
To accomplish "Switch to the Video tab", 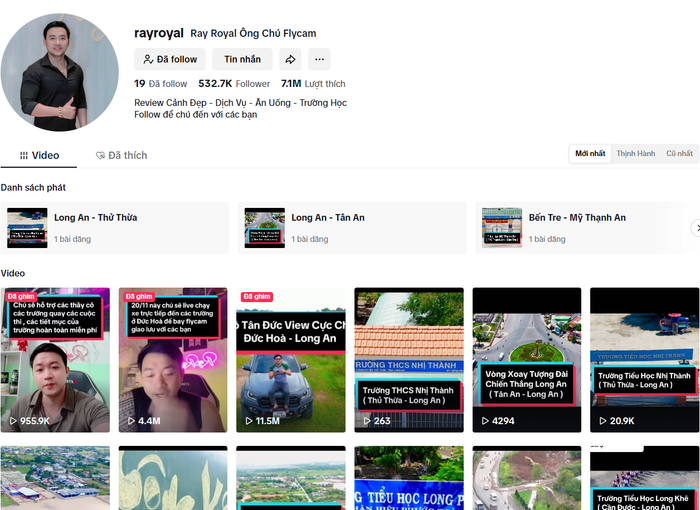I will (39, 156).
